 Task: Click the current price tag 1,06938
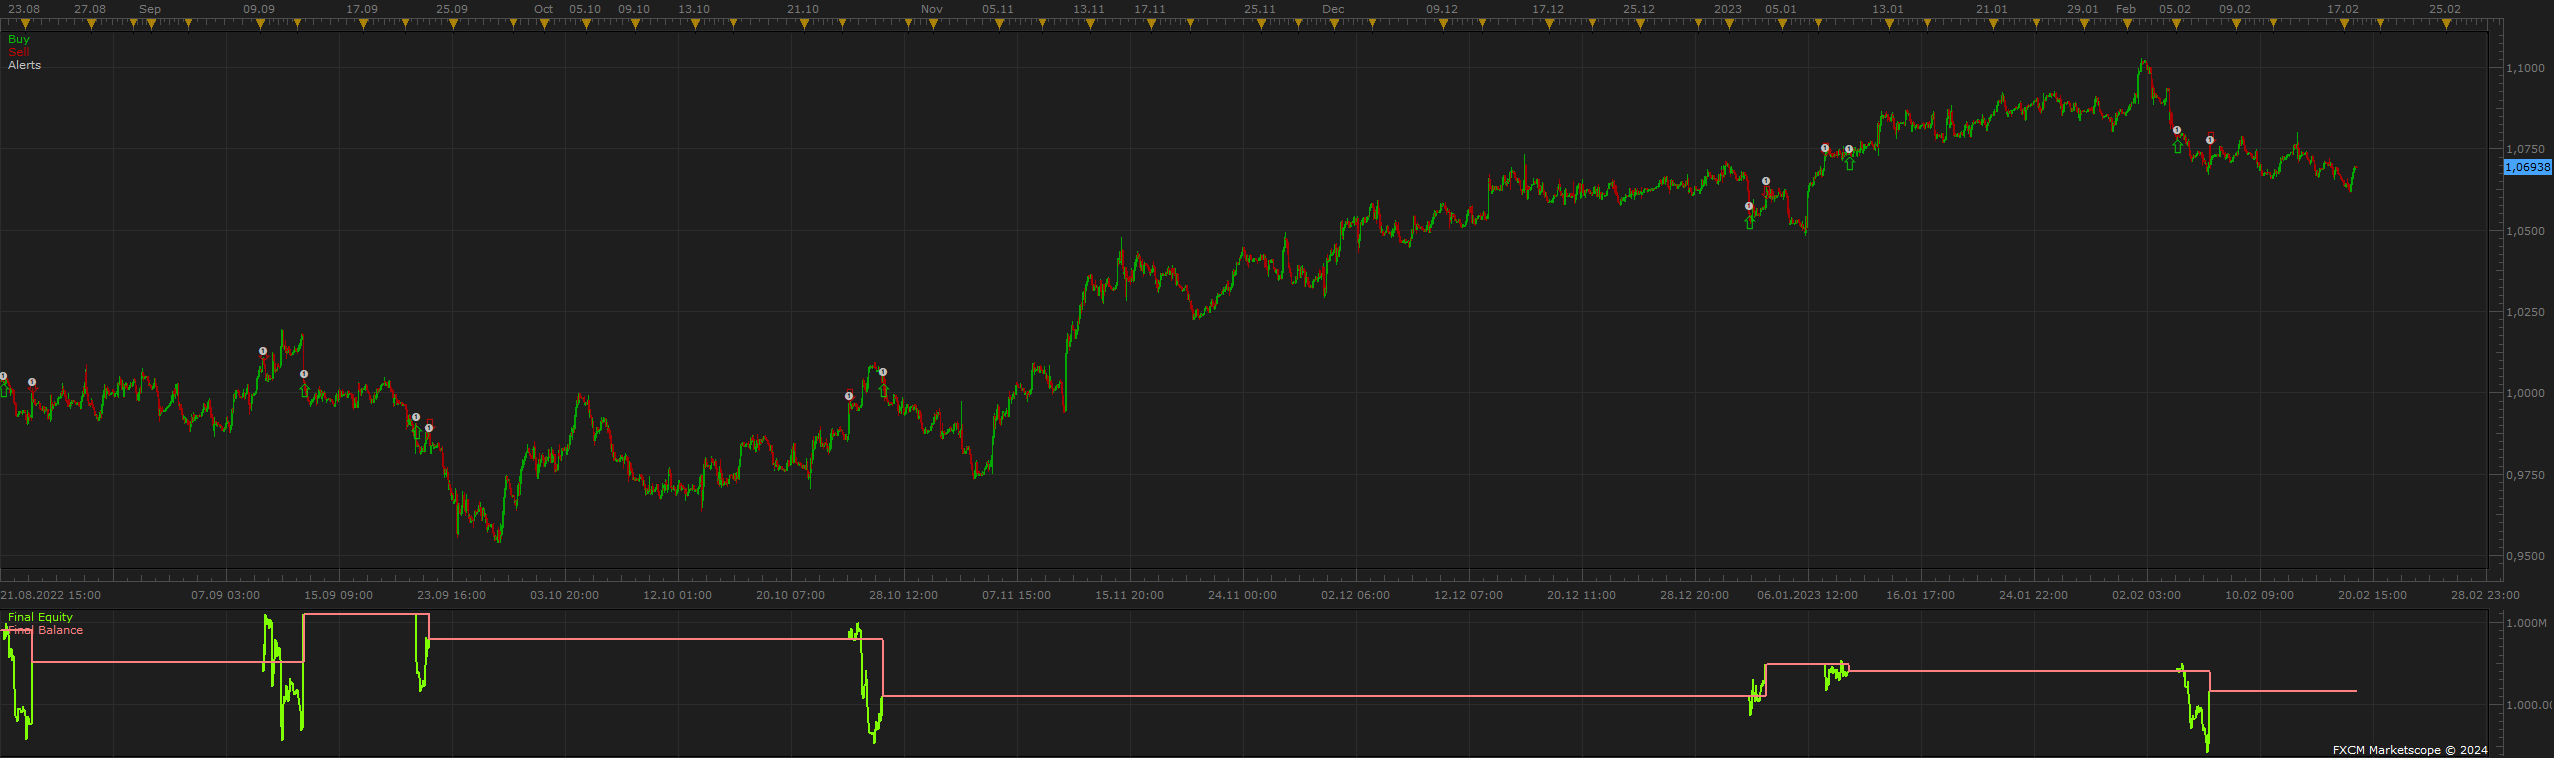(2527, 167)
